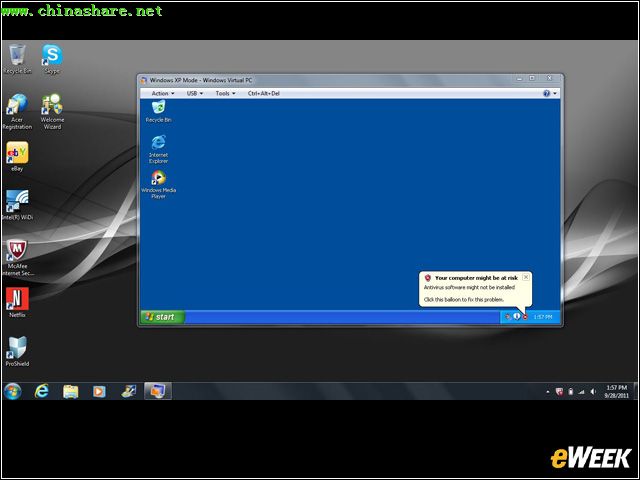Screen dimensions: 640x480
Task: Launch McAfee Internet Security shortcut
Action: coord(17,257)
